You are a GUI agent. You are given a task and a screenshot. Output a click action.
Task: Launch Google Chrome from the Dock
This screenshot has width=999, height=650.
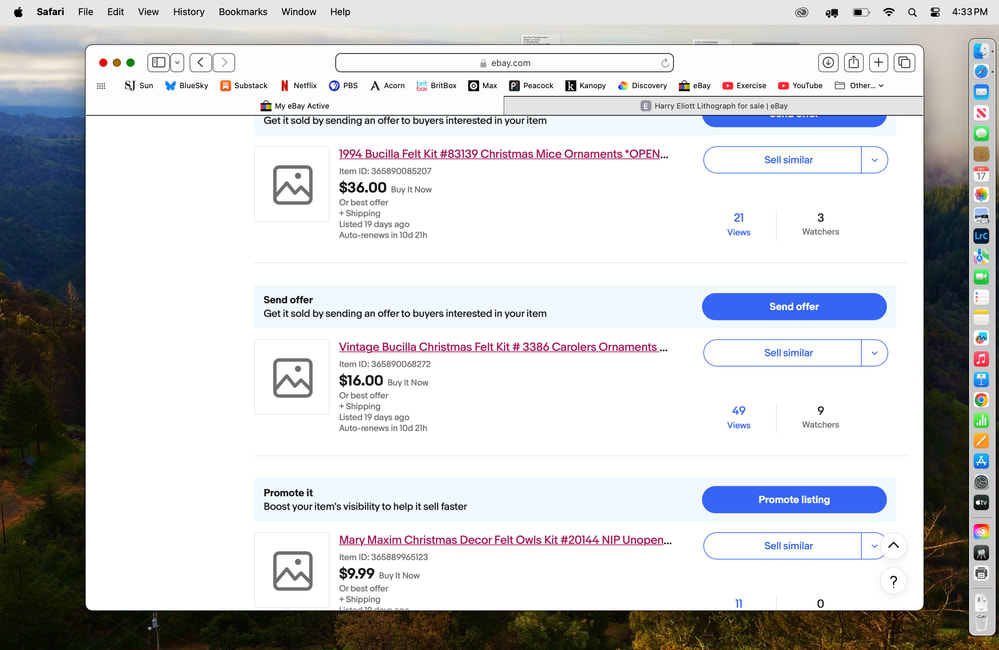(x=981, y=400)
